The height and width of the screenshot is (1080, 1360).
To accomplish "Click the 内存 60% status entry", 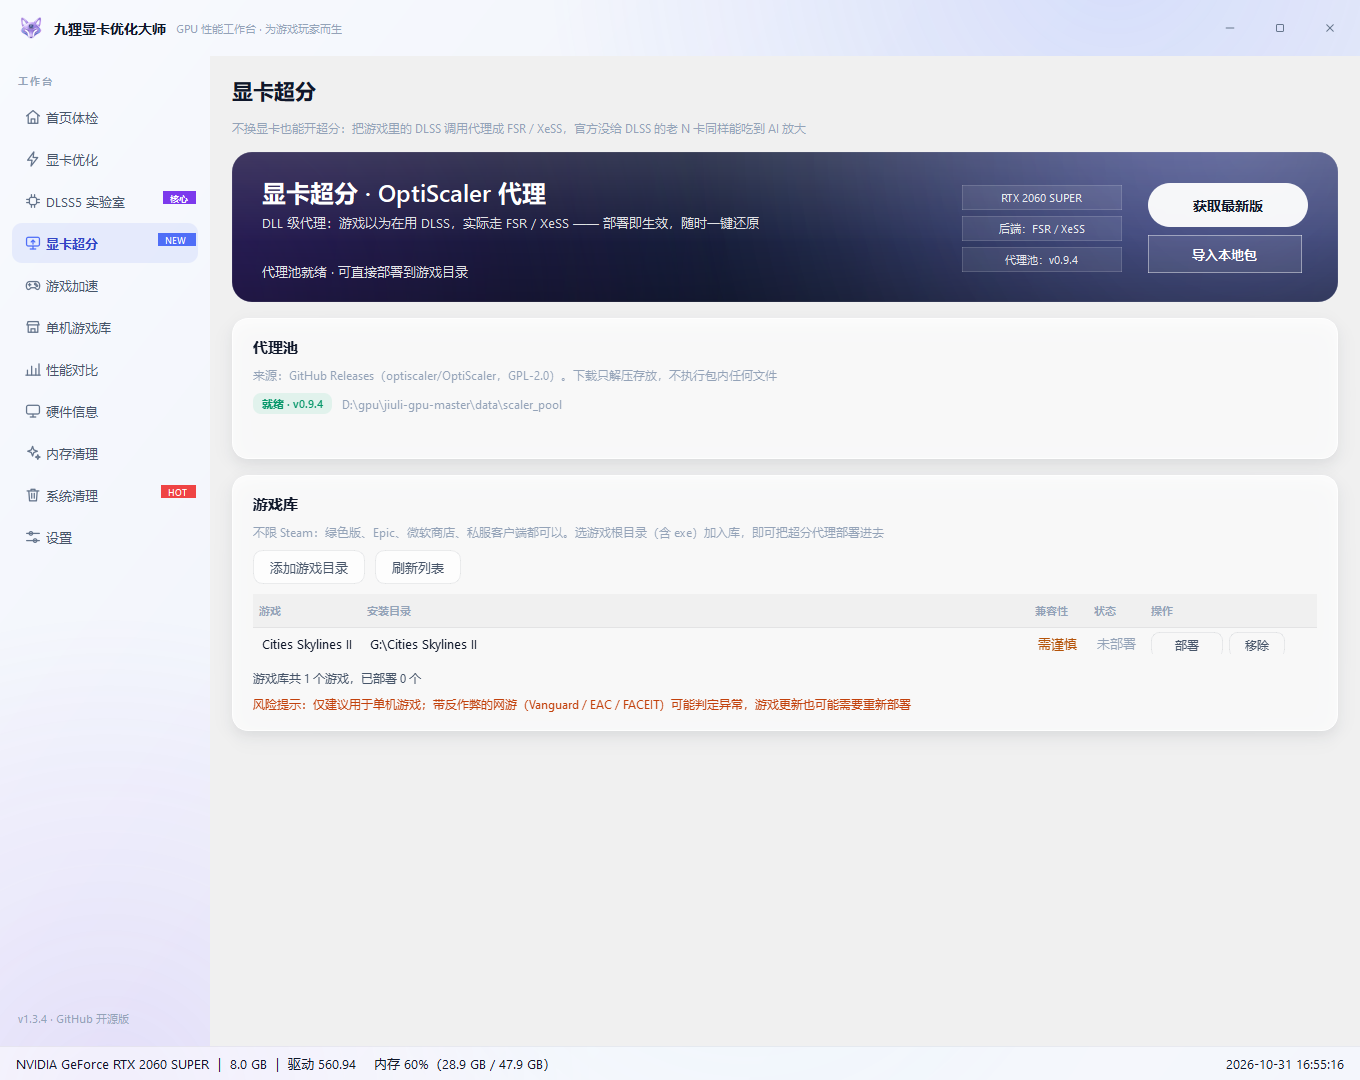I will [461, 1064].
